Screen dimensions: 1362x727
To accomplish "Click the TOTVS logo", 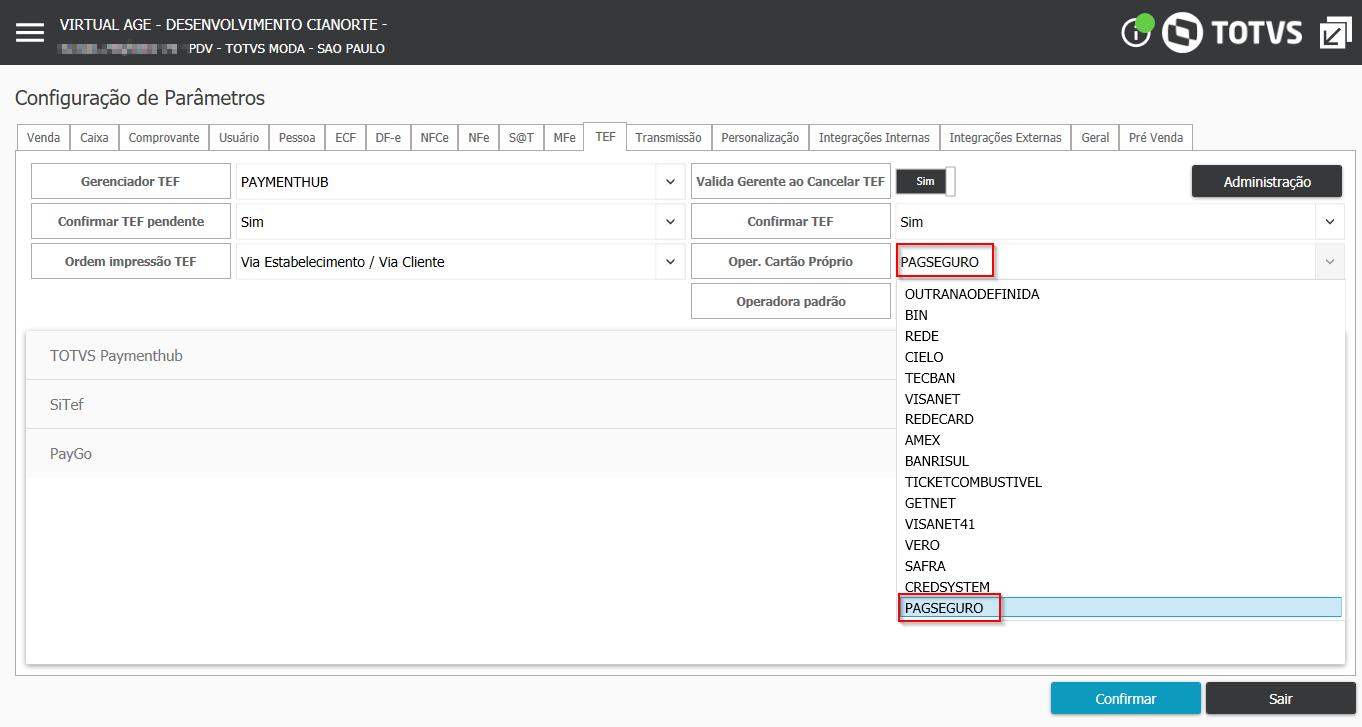I will pos(1232,32).
